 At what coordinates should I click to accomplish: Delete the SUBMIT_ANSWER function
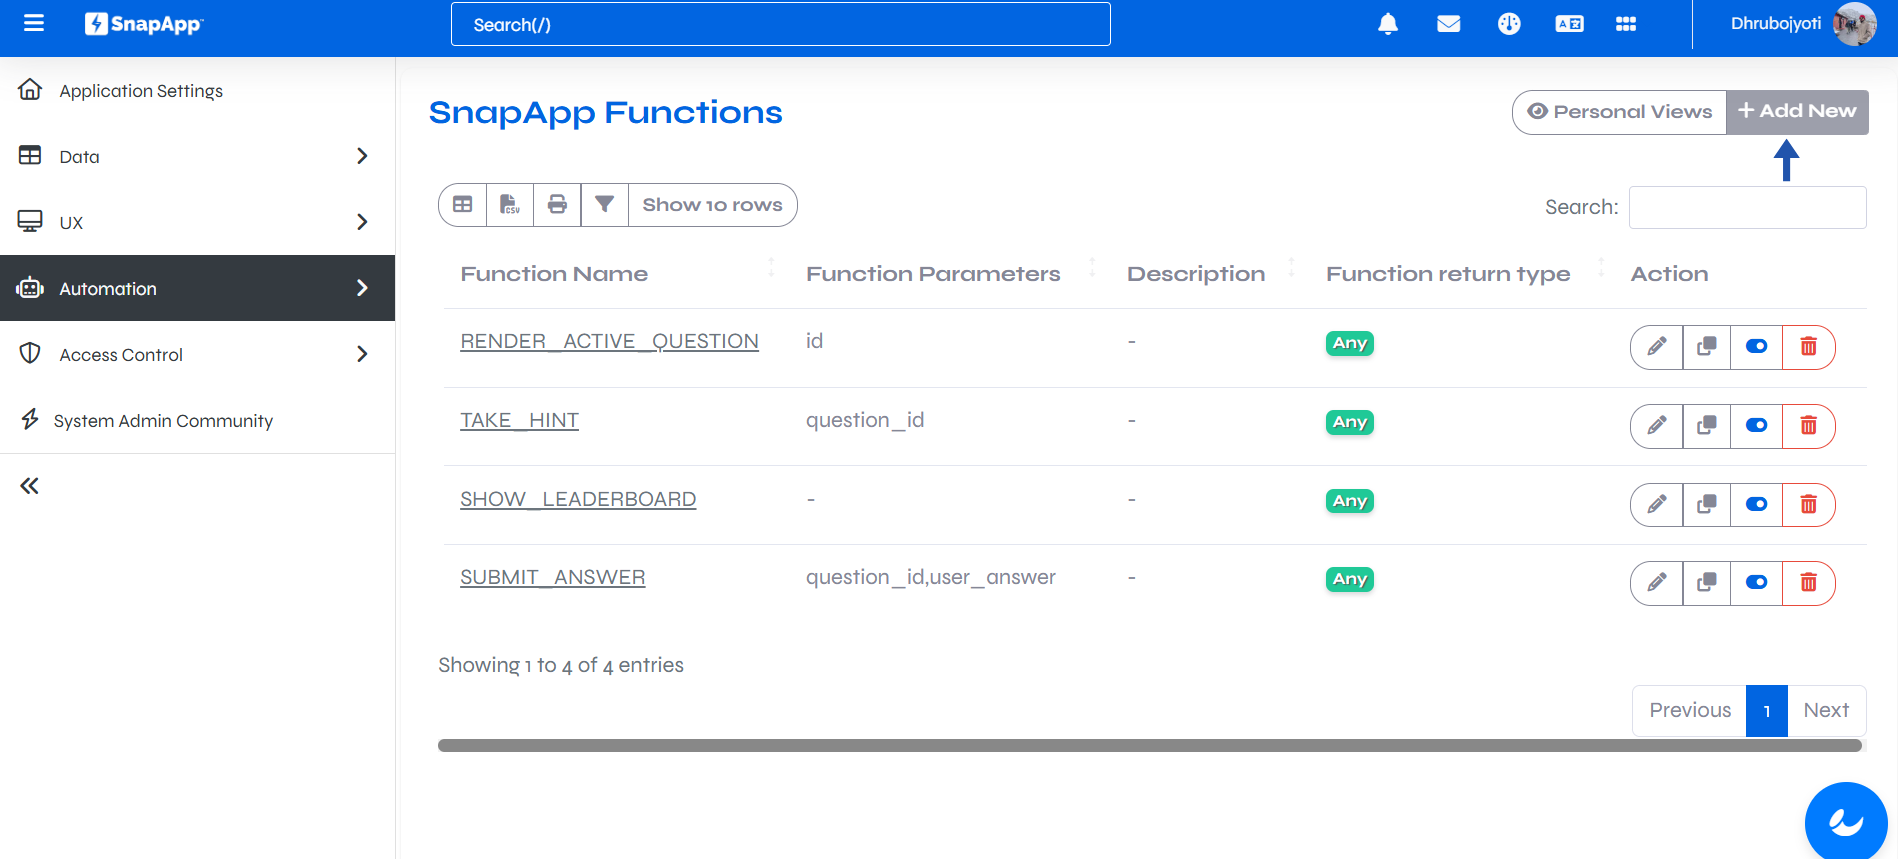click(x=1809, y=583)
